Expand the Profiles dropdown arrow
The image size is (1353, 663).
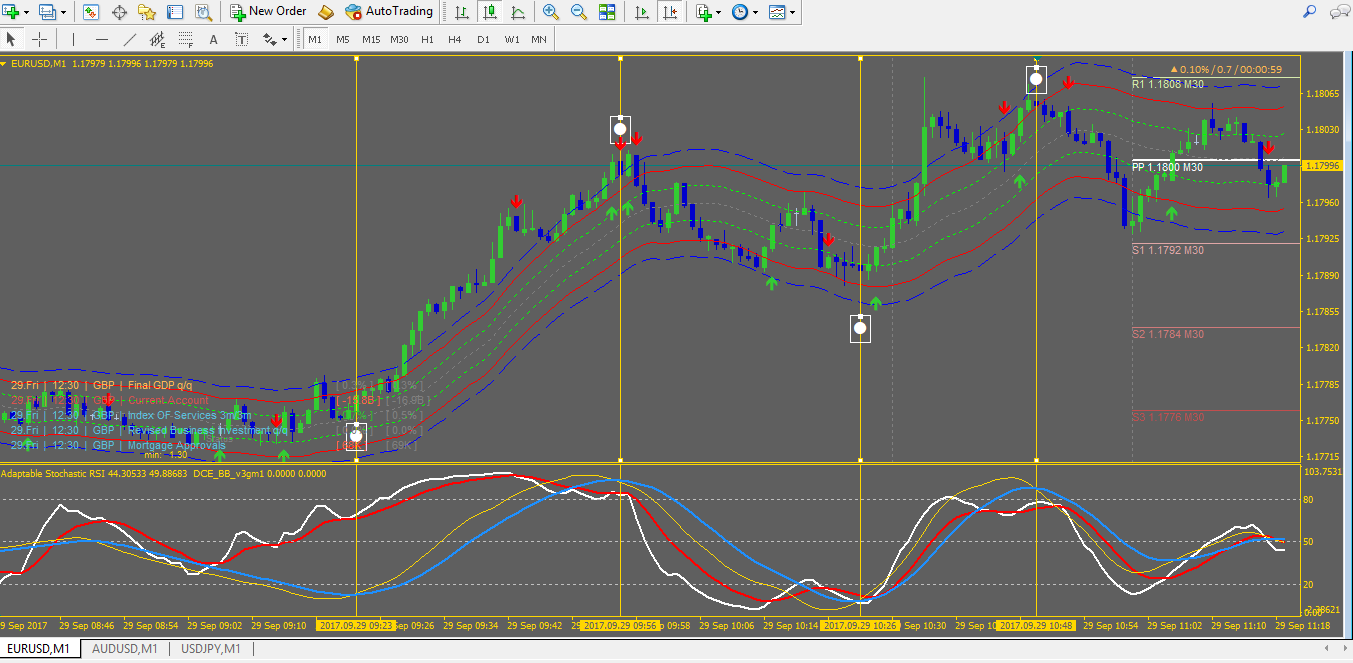[x=66, y=12]
